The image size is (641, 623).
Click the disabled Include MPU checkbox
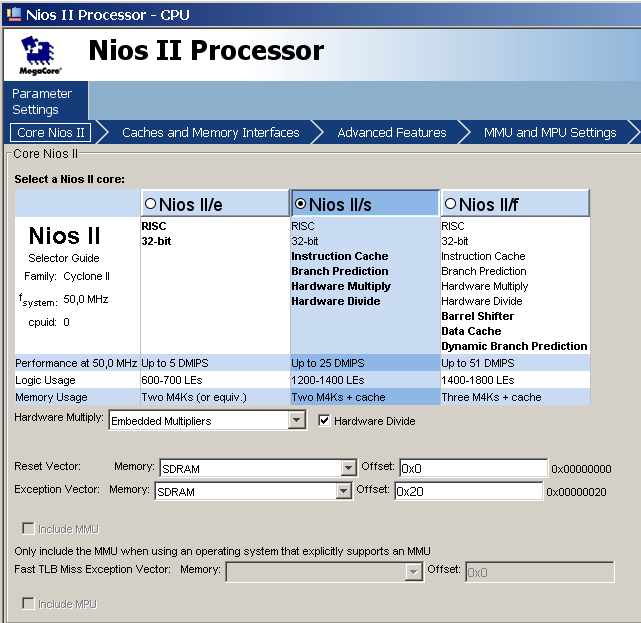(28, 603)
